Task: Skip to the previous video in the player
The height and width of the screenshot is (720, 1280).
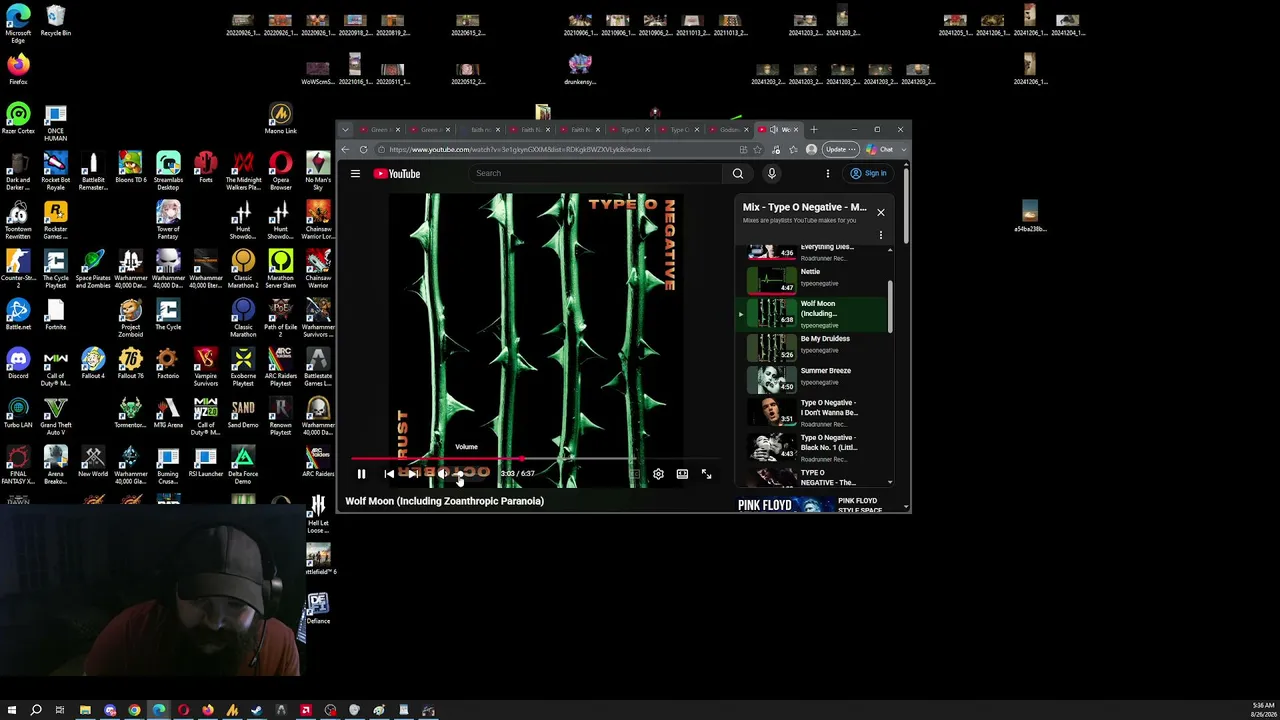Action: 389,474
